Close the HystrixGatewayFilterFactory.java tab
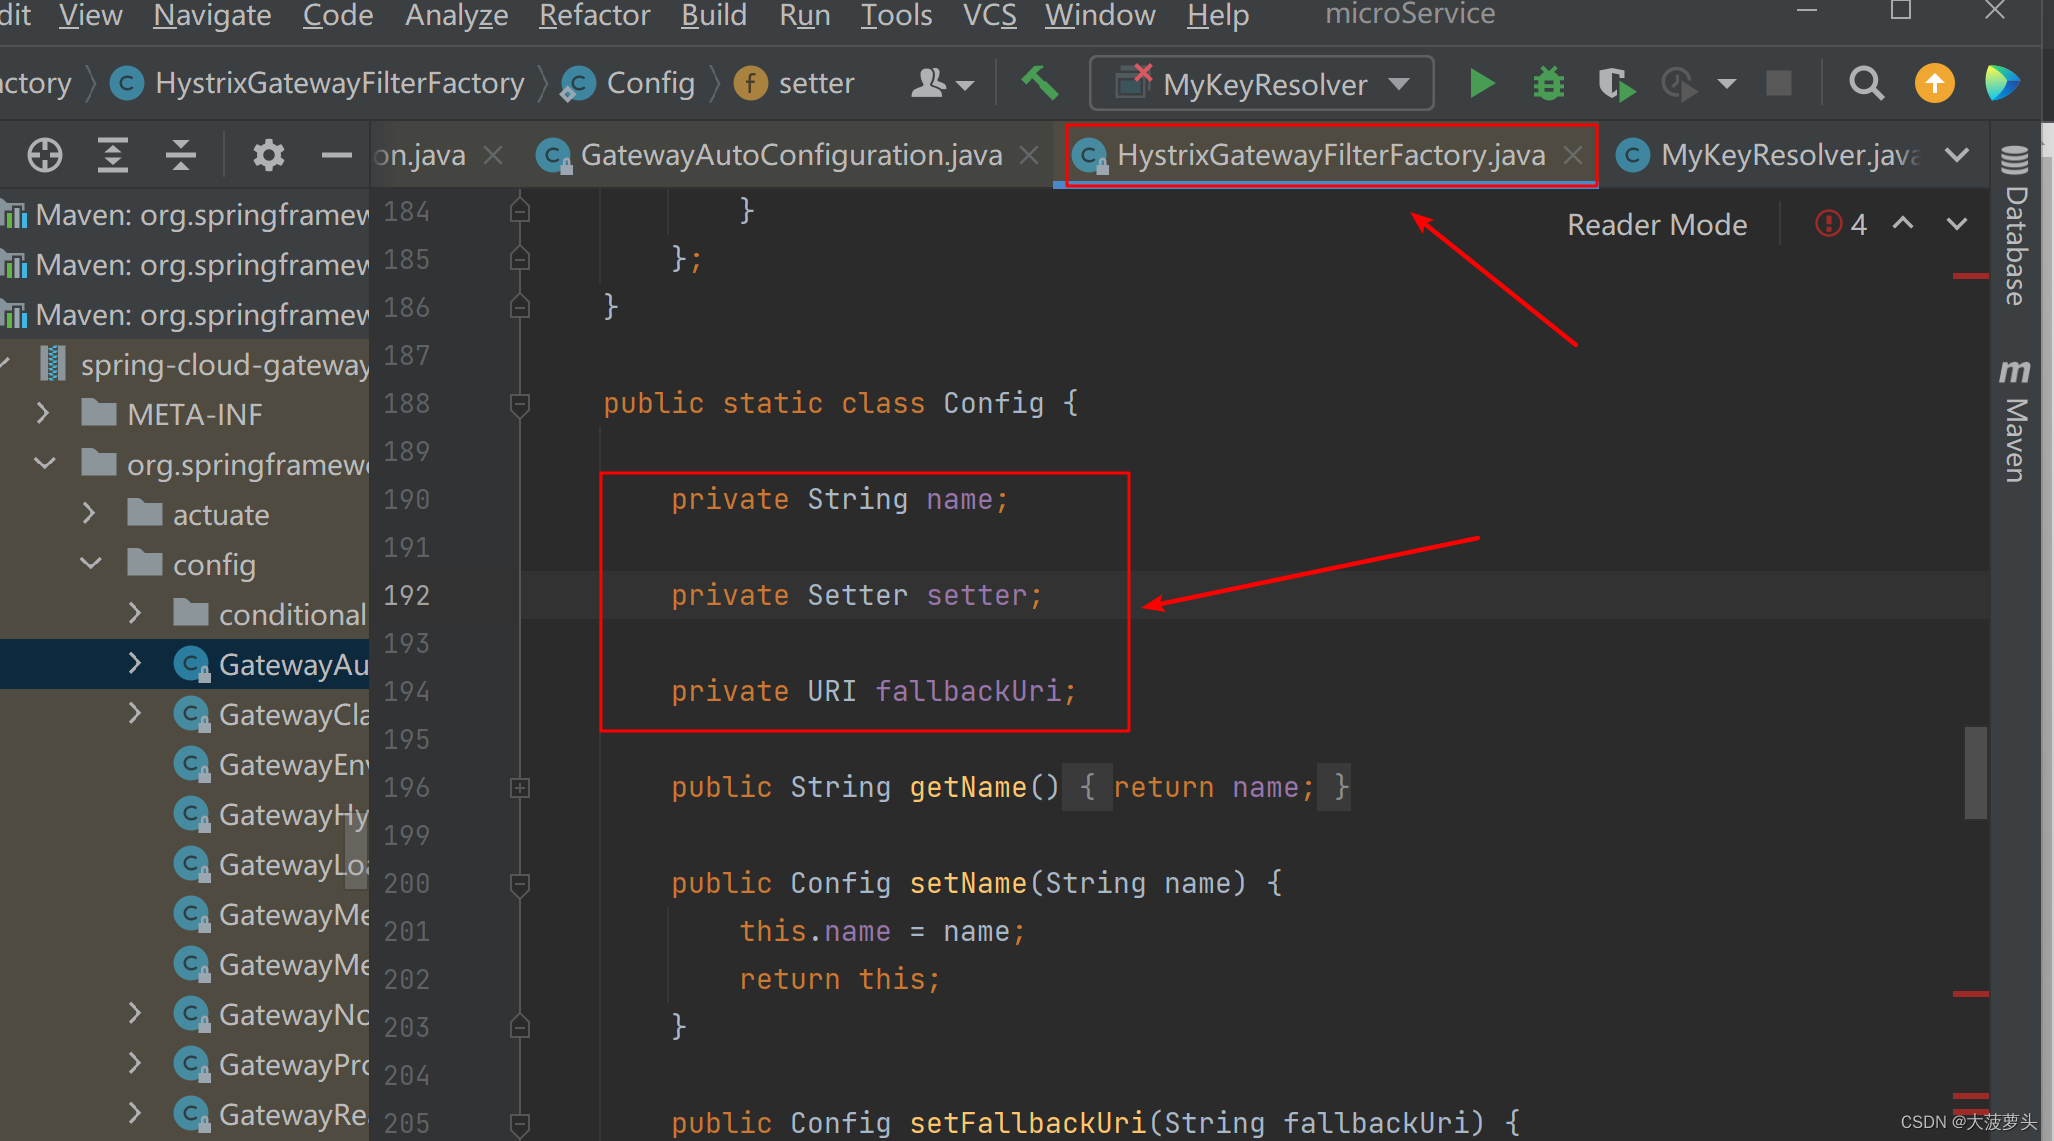Screen dimensions: 2054x1141 point(1572,155)
